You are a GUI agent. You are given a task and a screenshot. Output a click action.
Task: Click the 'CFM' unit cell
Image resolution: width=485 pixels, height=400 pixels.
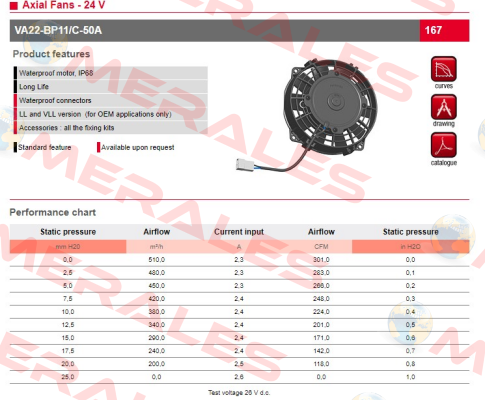coord(321,247)
